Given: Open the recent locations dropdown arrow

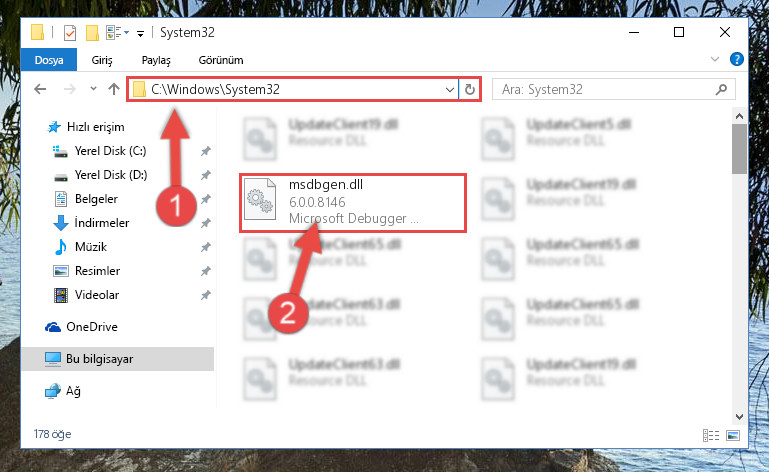Looking at the screenshot, I should [x=93, y=89].
